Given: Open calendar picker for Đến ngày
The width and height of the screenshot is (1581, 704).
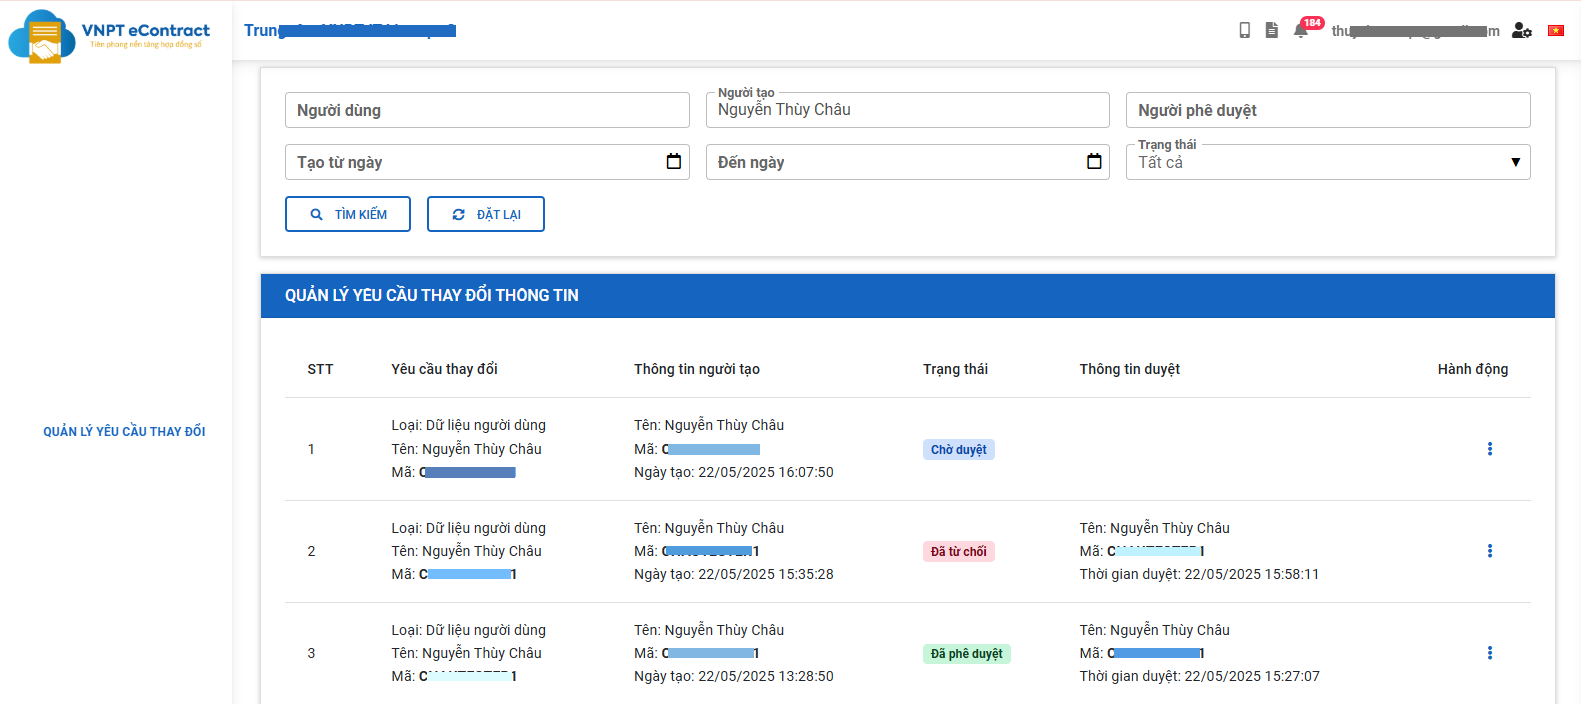Looking at the screenshot, I should click(x=1094, y=162).
